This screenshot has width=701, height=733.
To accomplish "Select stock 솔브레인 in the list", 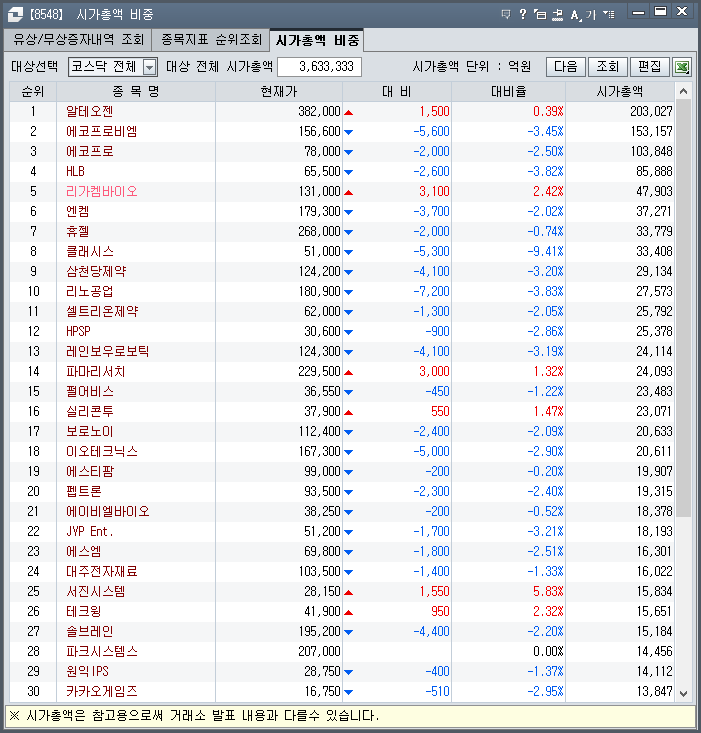I will pyautogui.click(x=89, y=632).
